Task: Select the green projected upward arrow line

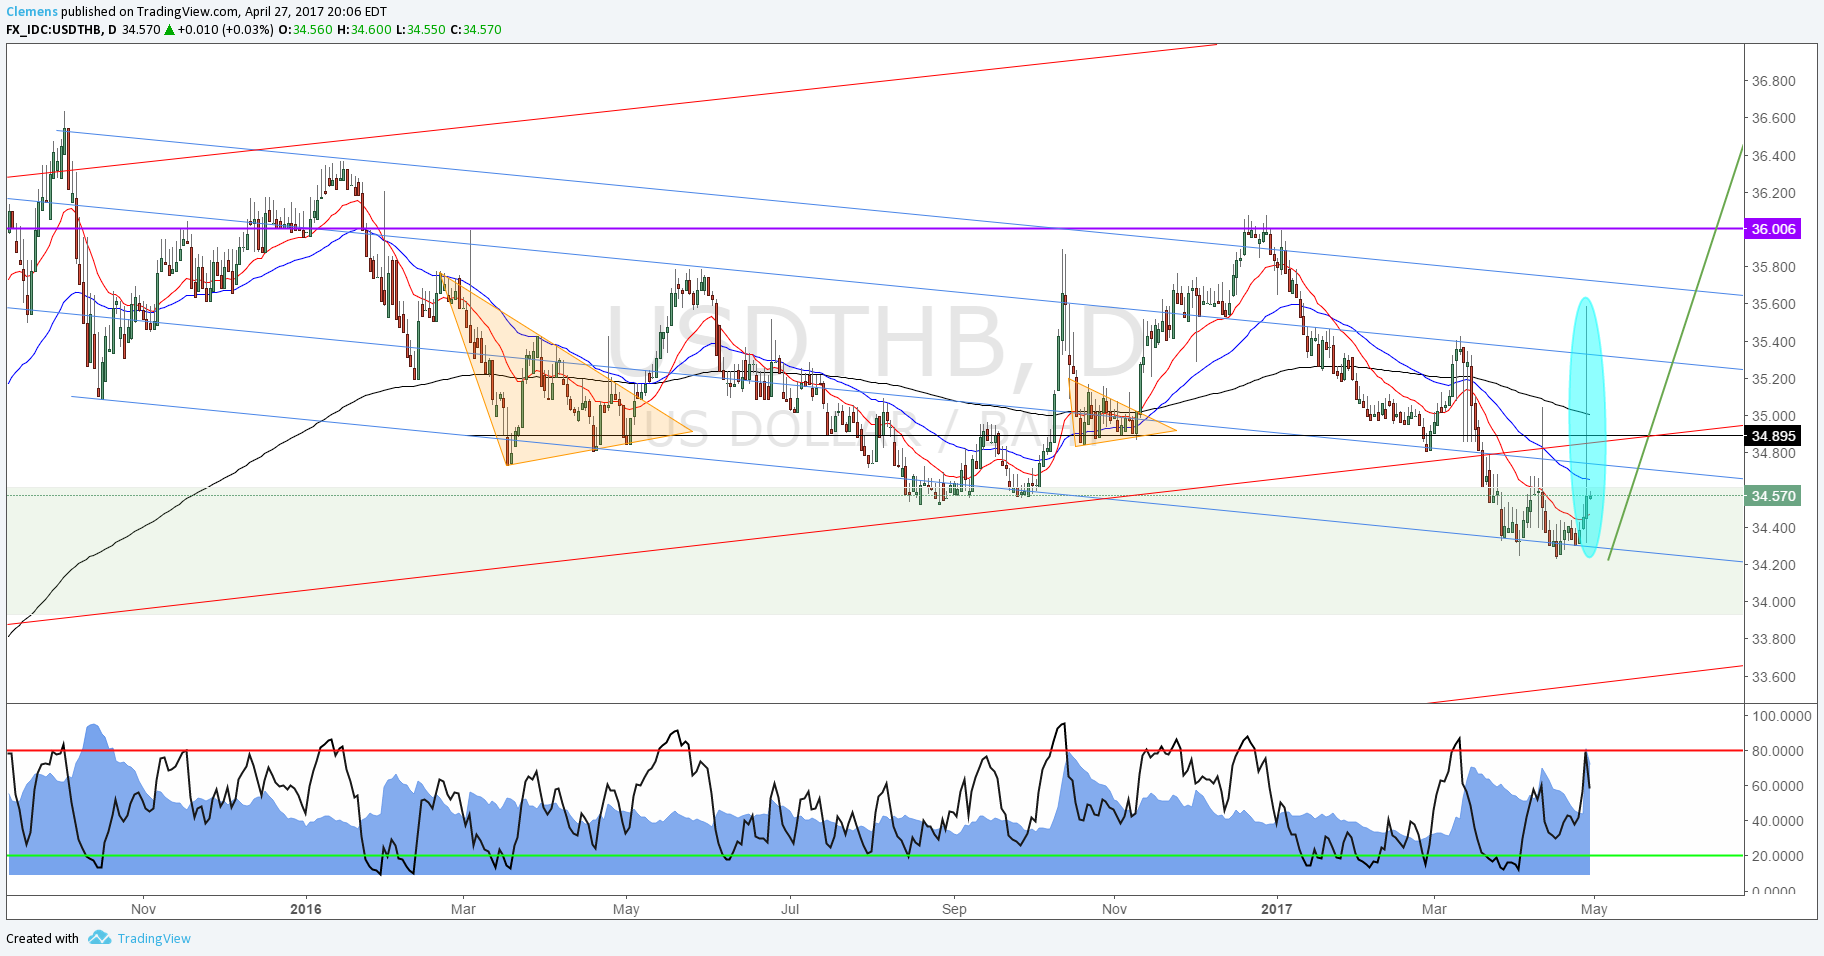Action: click(1676, 352)
